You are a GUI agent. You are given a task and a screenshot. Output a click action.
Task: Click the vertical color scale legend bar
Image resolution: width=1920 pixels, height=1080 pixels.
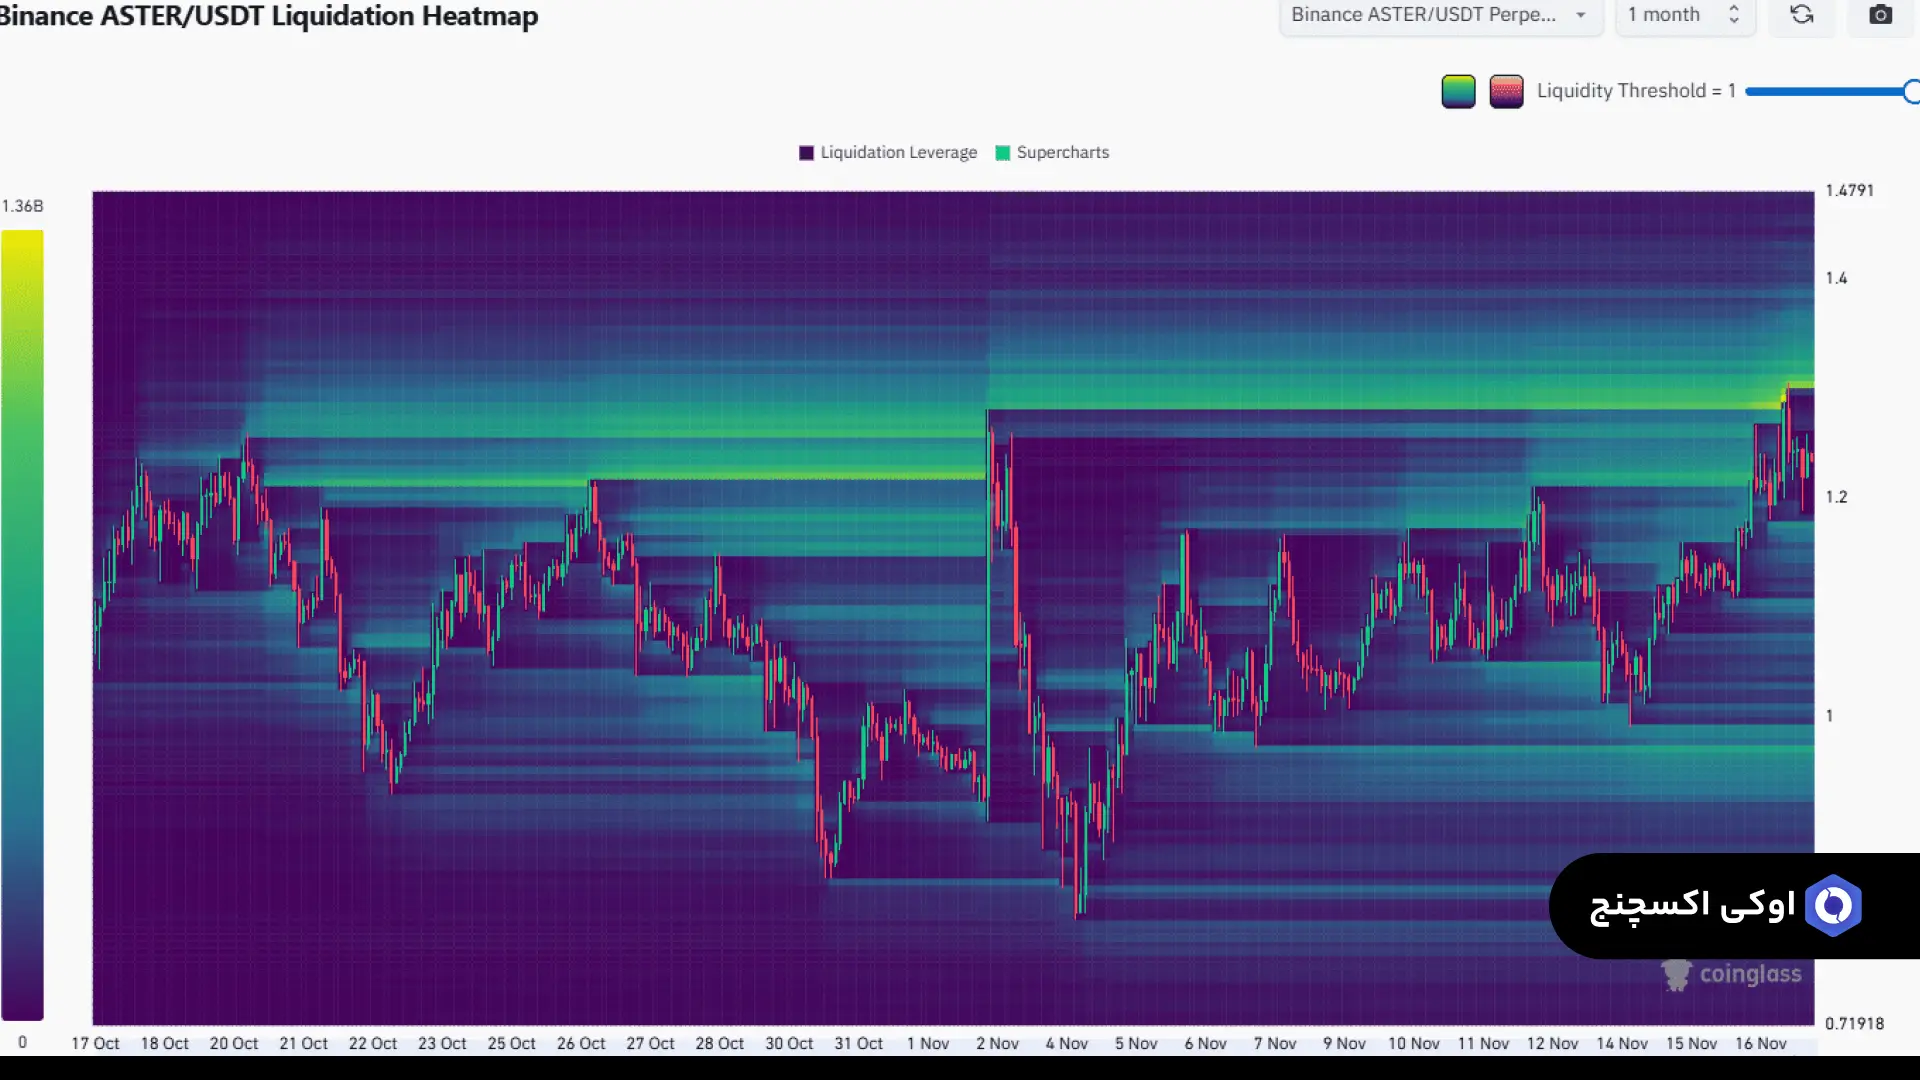click(x=22, y=625)
